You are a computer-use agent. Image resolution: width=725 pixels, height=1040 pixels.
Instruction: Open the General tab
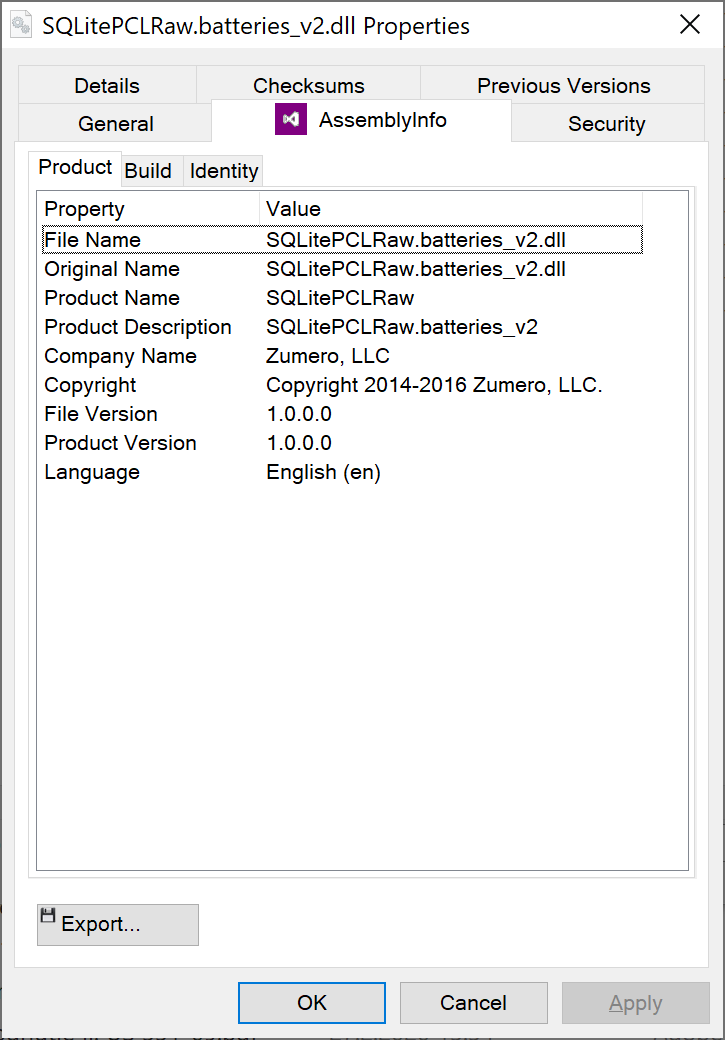(114, 124)
